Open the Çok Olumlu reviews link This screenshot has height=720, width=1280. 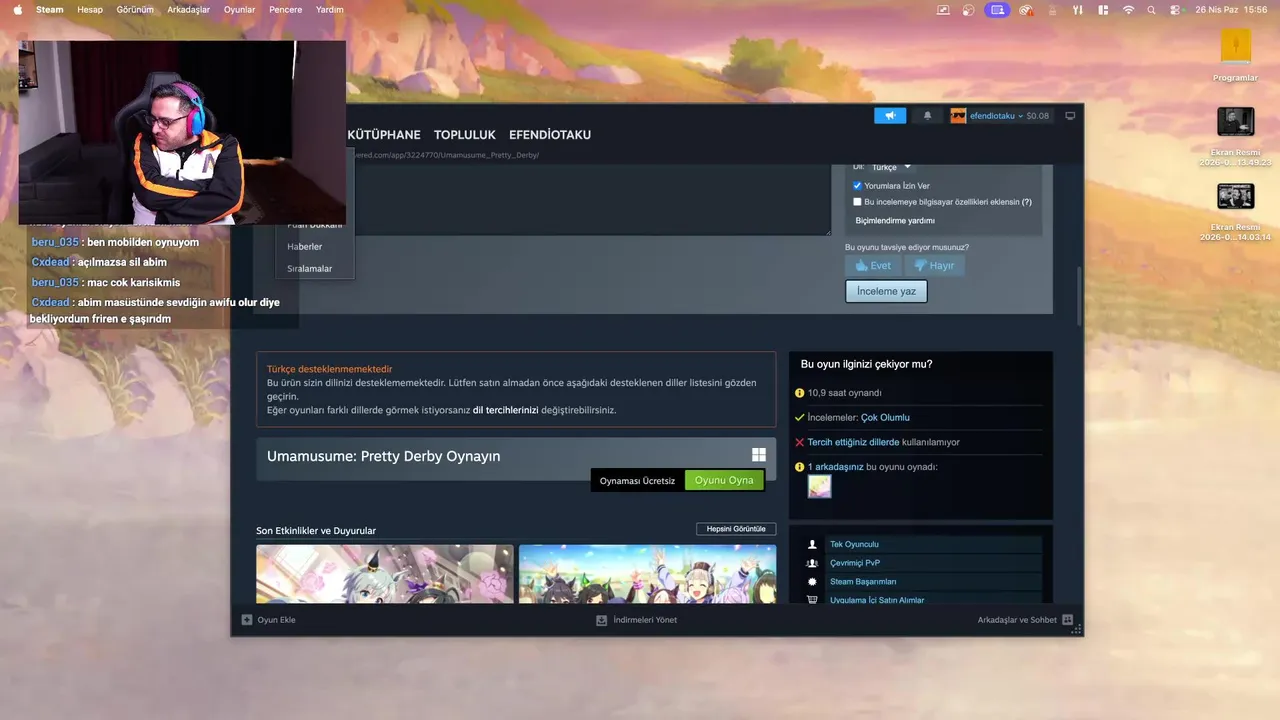(x=885, y=418)
